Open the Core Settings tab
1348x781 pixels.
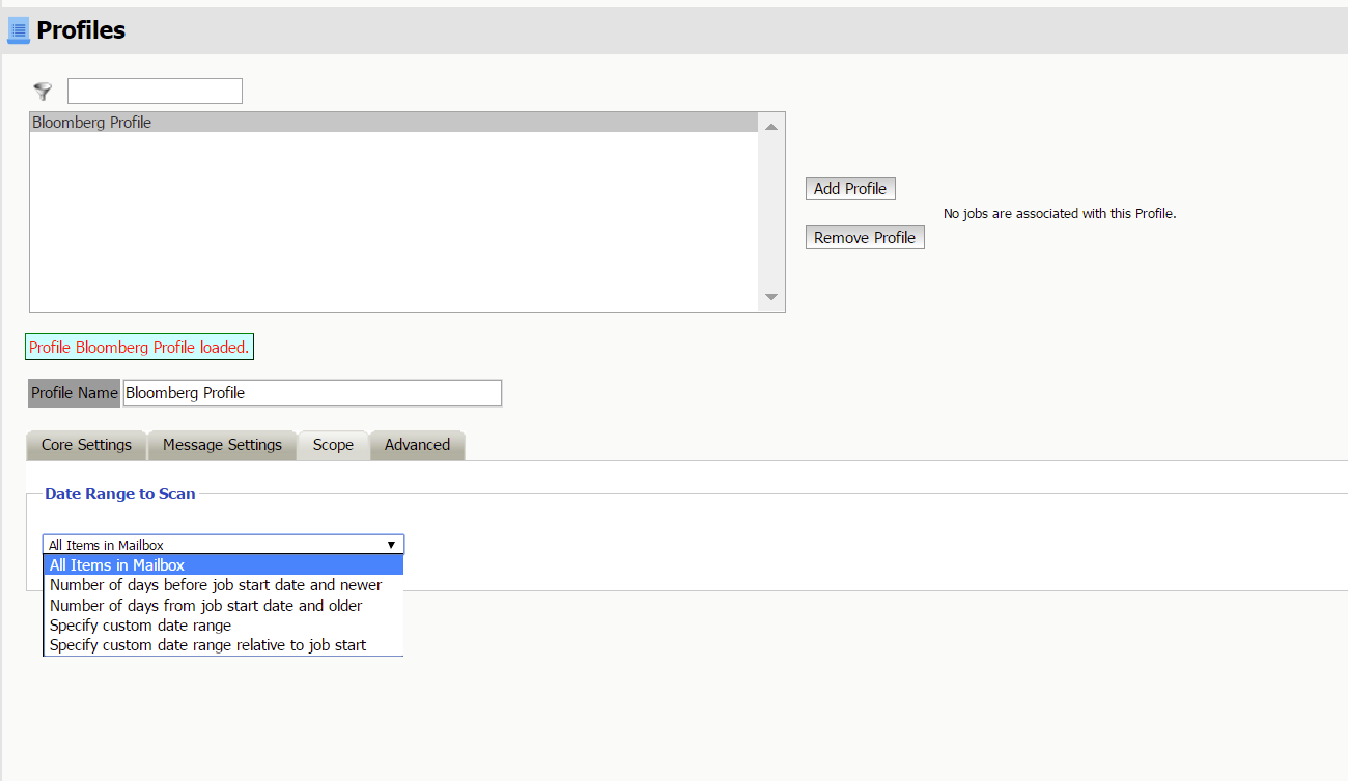[87, 445]
